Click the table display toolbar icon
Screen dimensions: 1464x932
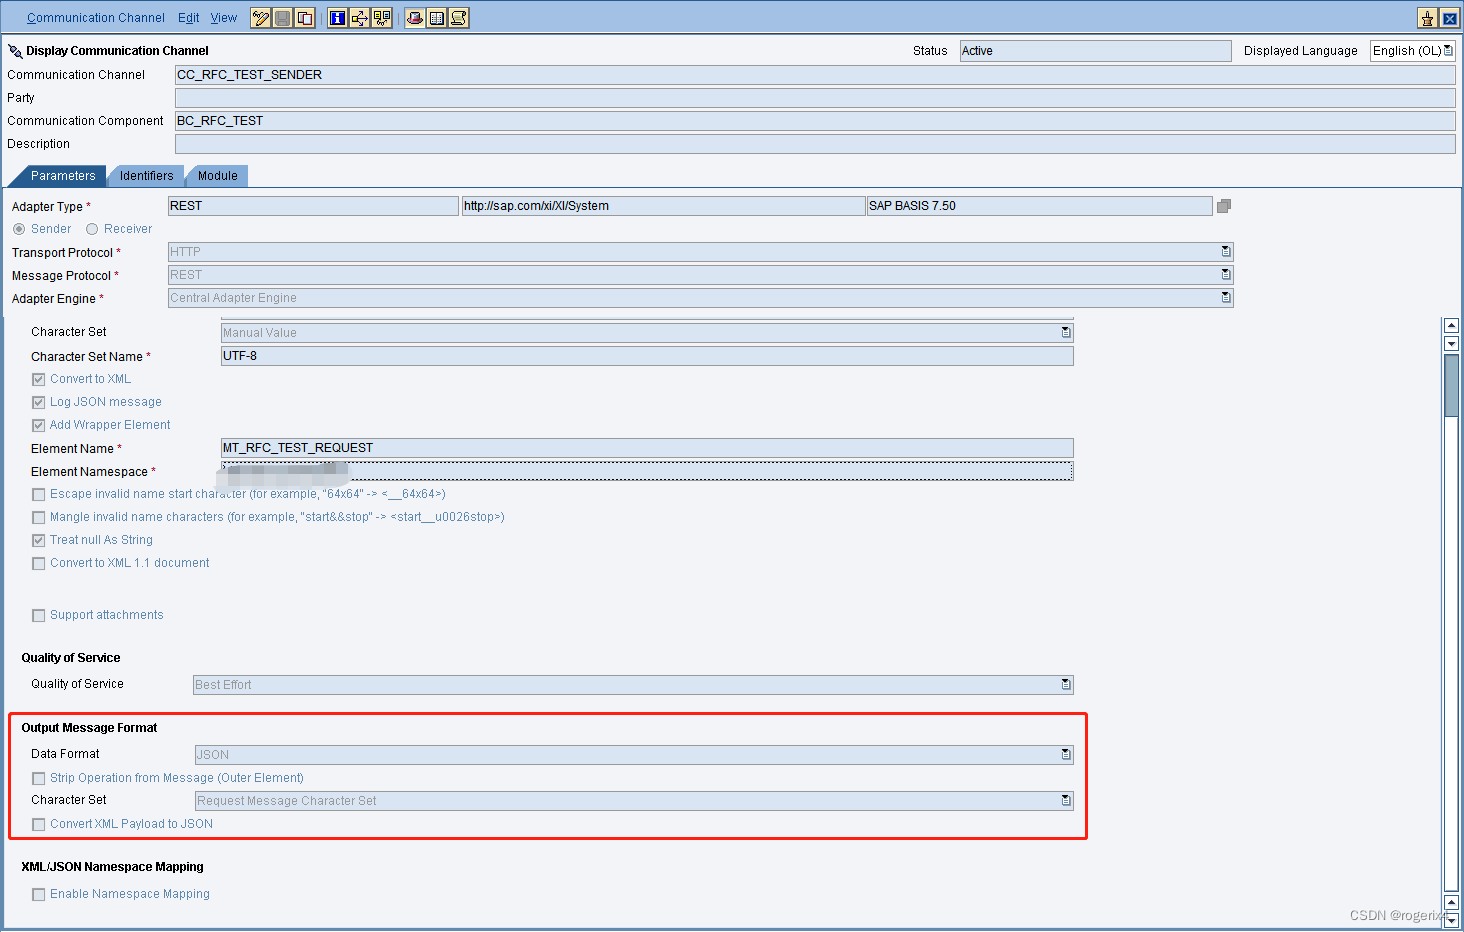[x=435, y=17]
